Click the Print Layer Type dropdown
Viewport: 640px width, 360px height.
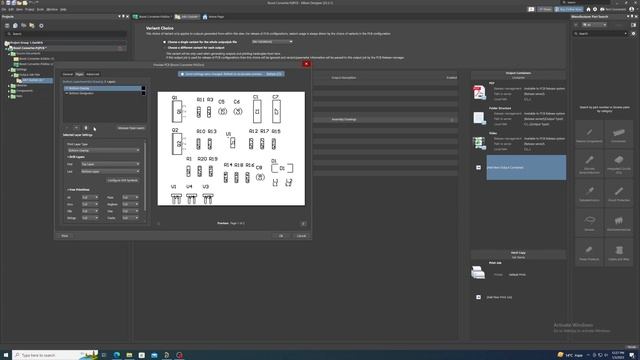[104, 150]
